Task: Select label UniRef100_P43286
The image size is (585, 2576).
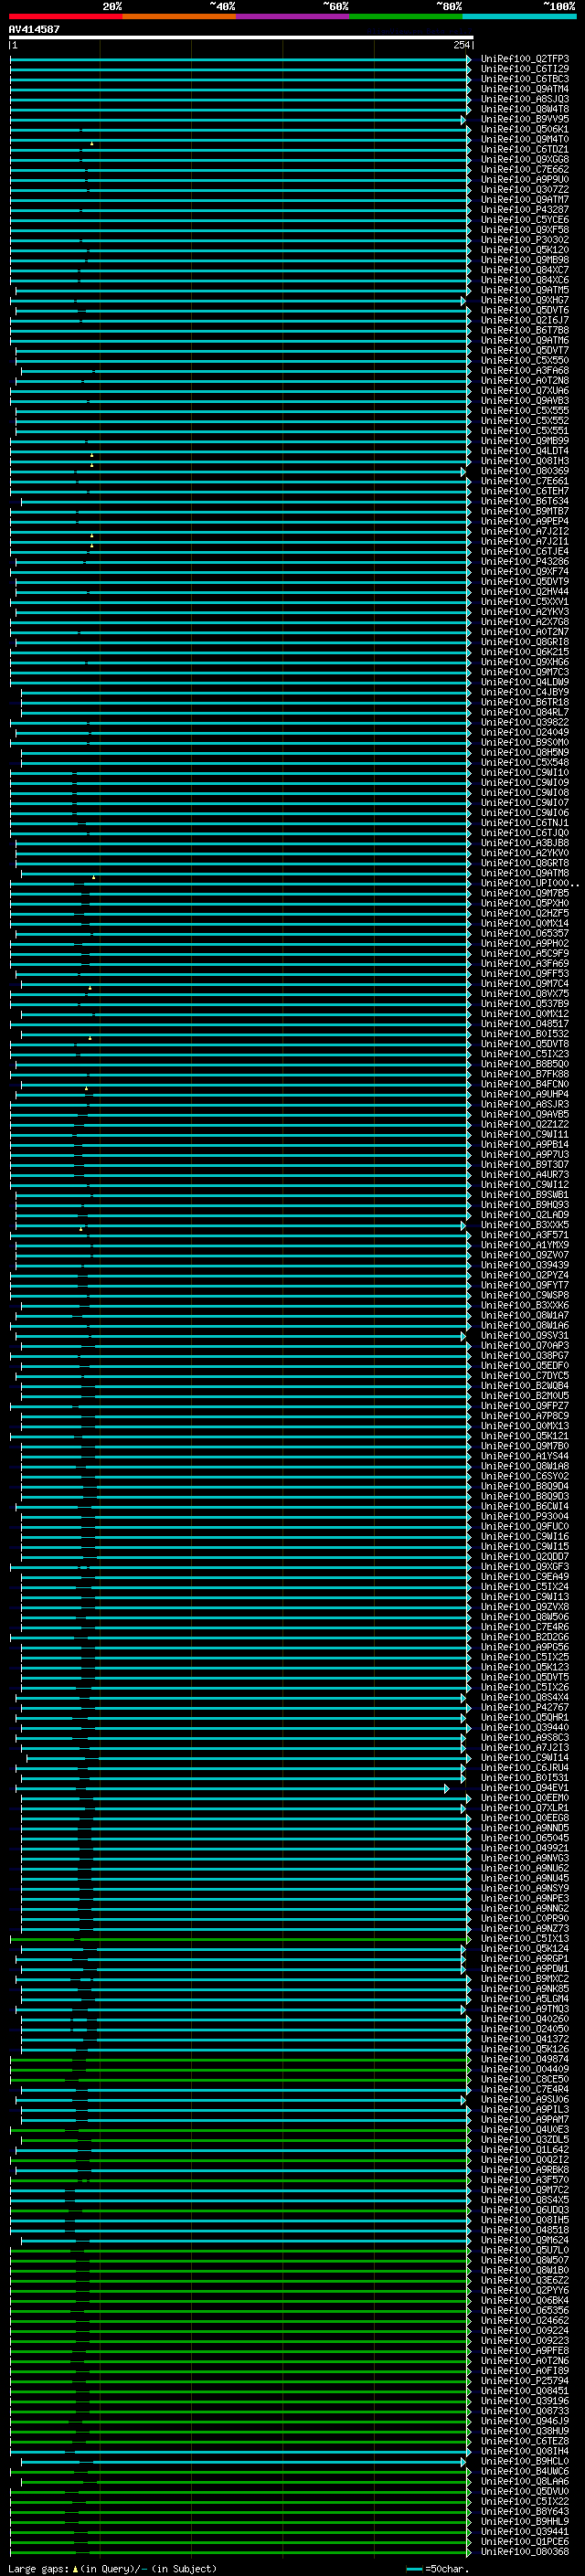Action: point(524,562)
